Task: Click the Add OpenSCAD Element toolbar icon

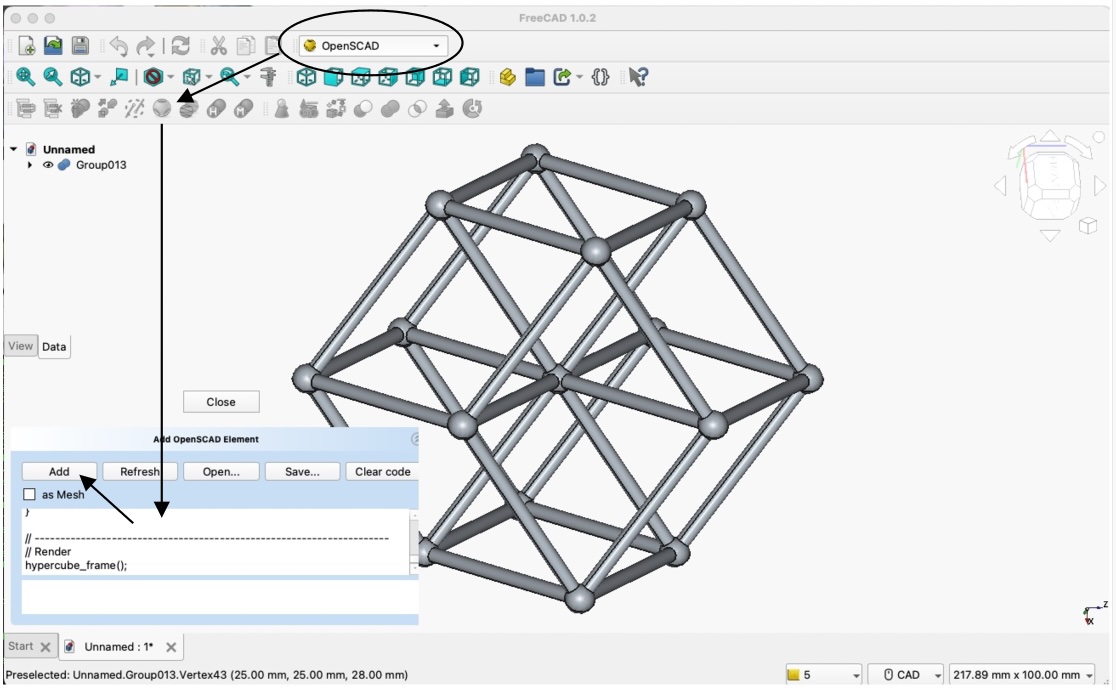Action: click(163, 109)
